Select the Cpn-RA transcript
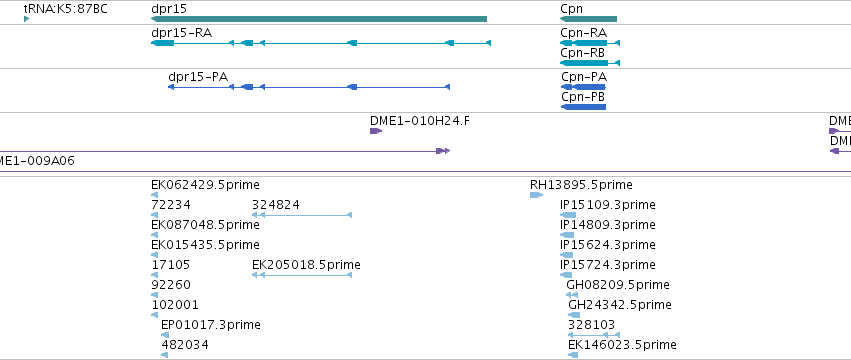This screenshot has width=851, height=360. 590,43
